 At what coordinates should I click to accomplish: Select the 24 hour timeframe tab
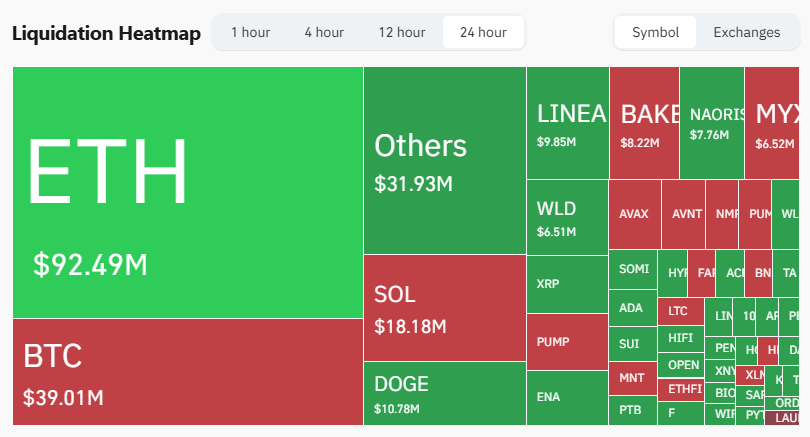pyautogui.click(x=484, y=32)
